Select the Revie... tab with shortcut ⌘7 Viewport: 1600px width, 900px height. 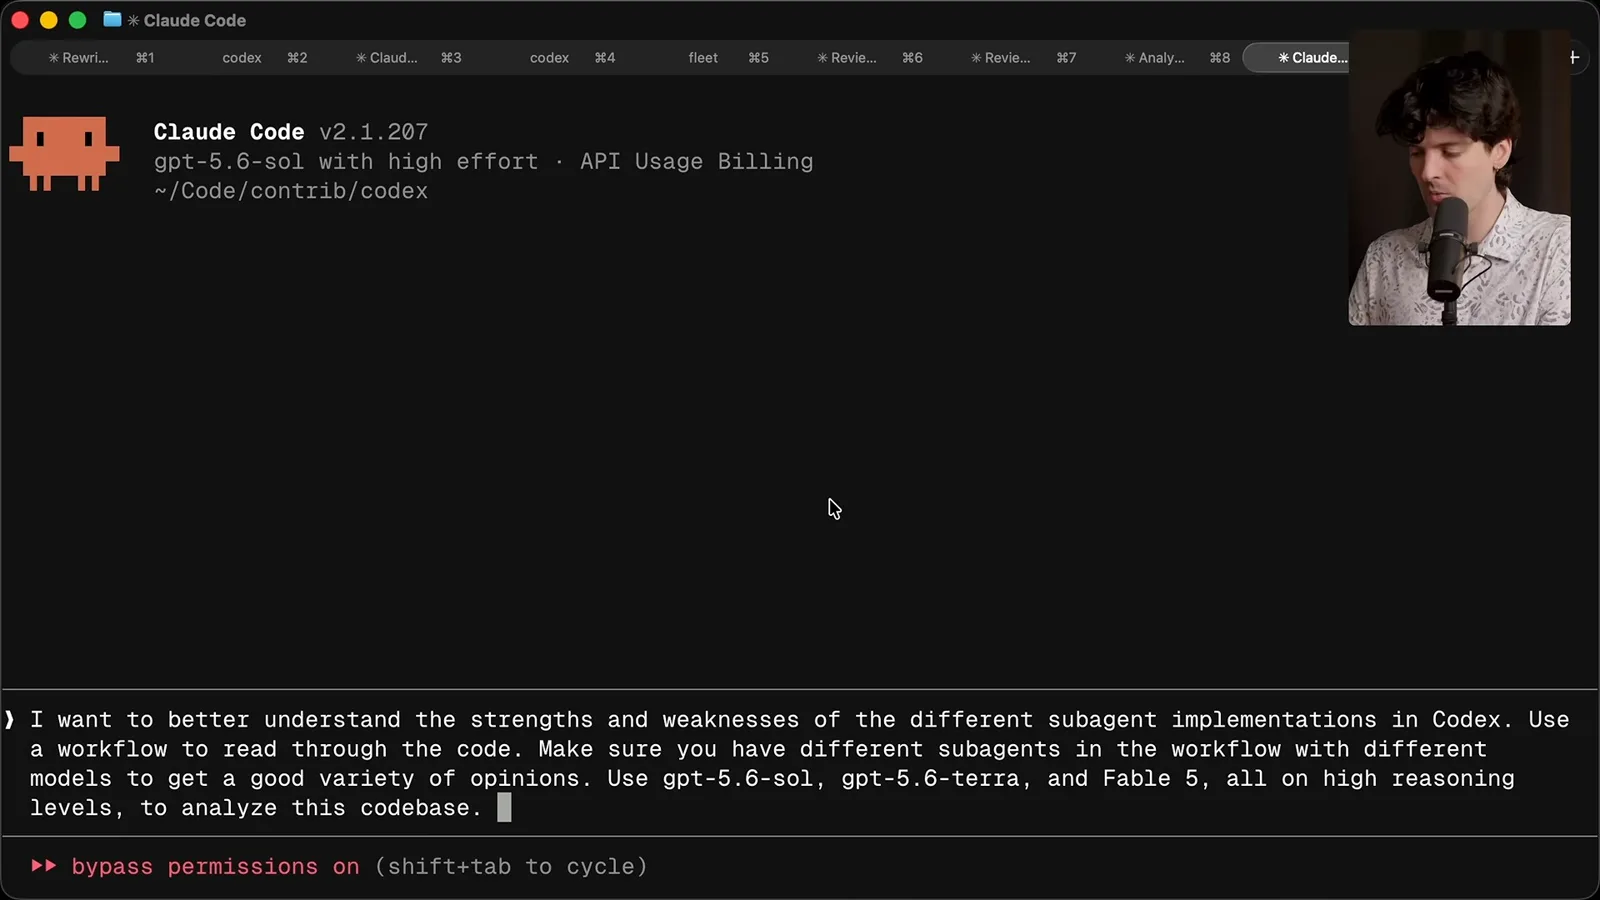click(1023, 58)
